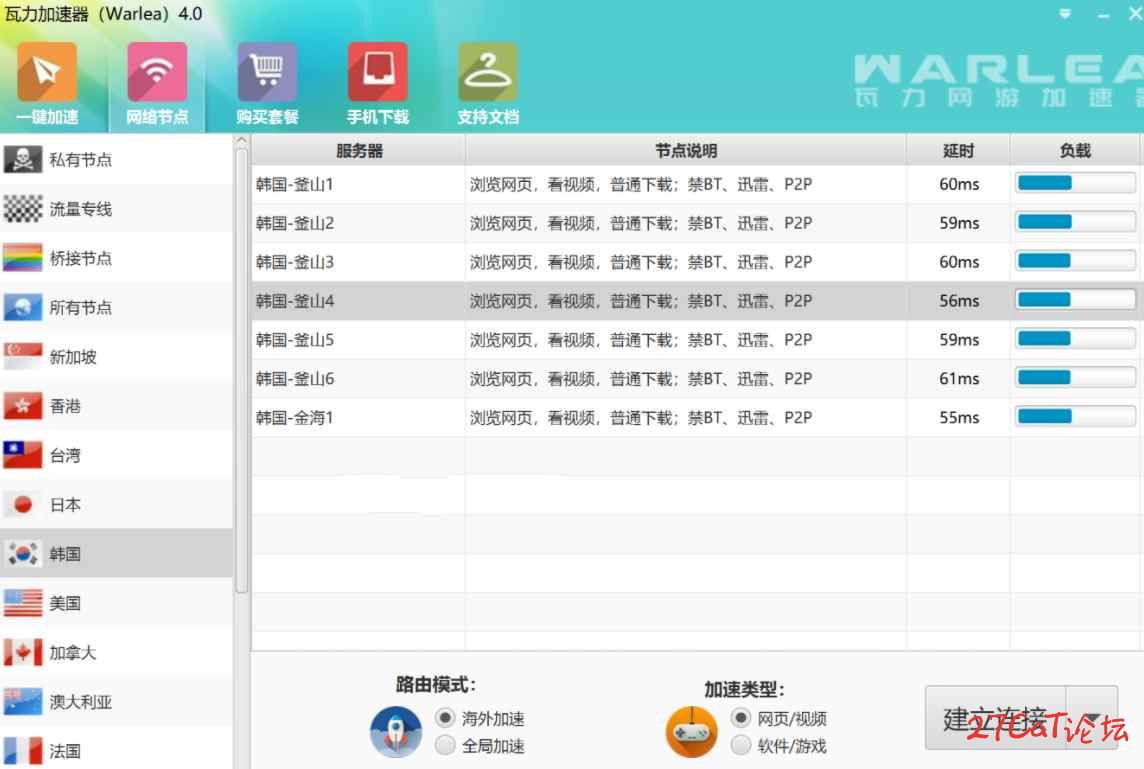The height and width of the screenshot is (769, 1144).
Task: Select server 韩国-釜山5
Action: [x=695, y=339]
